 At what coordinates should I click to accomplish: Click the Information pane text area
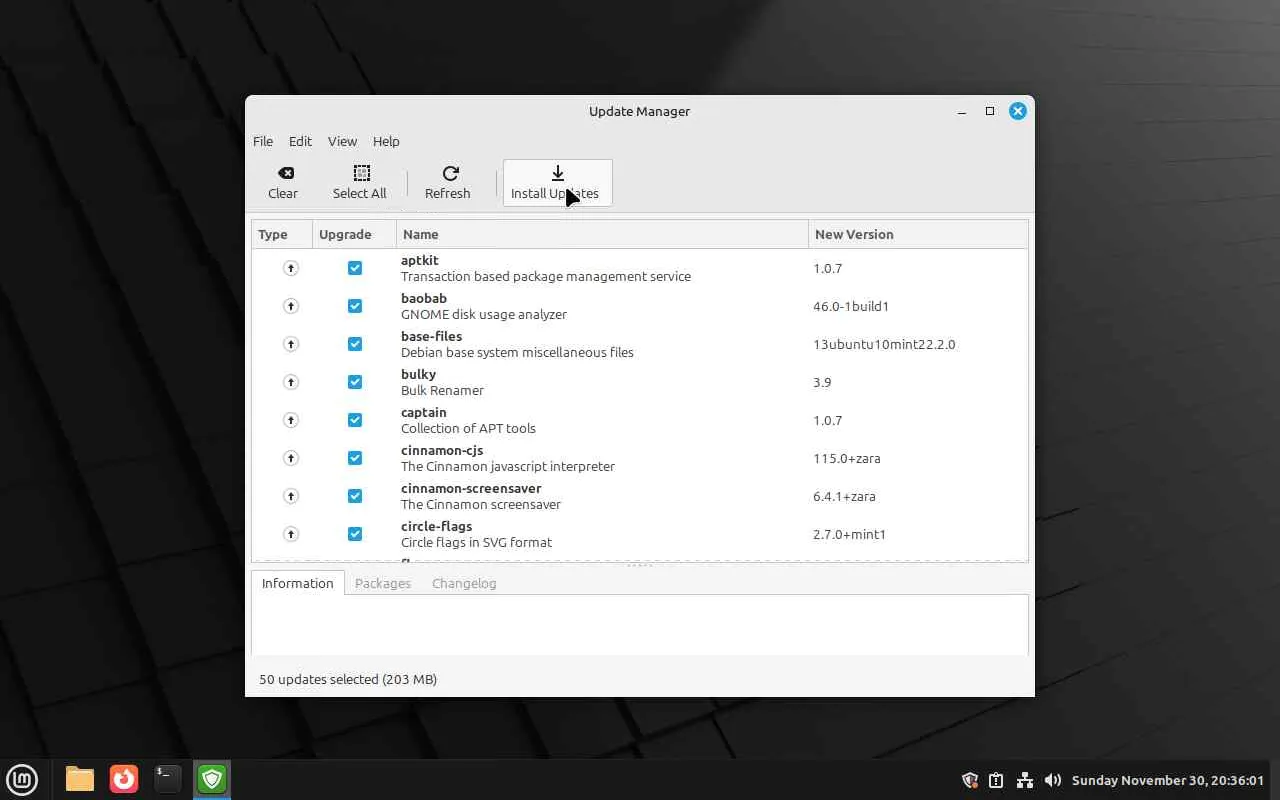[640, 625]
